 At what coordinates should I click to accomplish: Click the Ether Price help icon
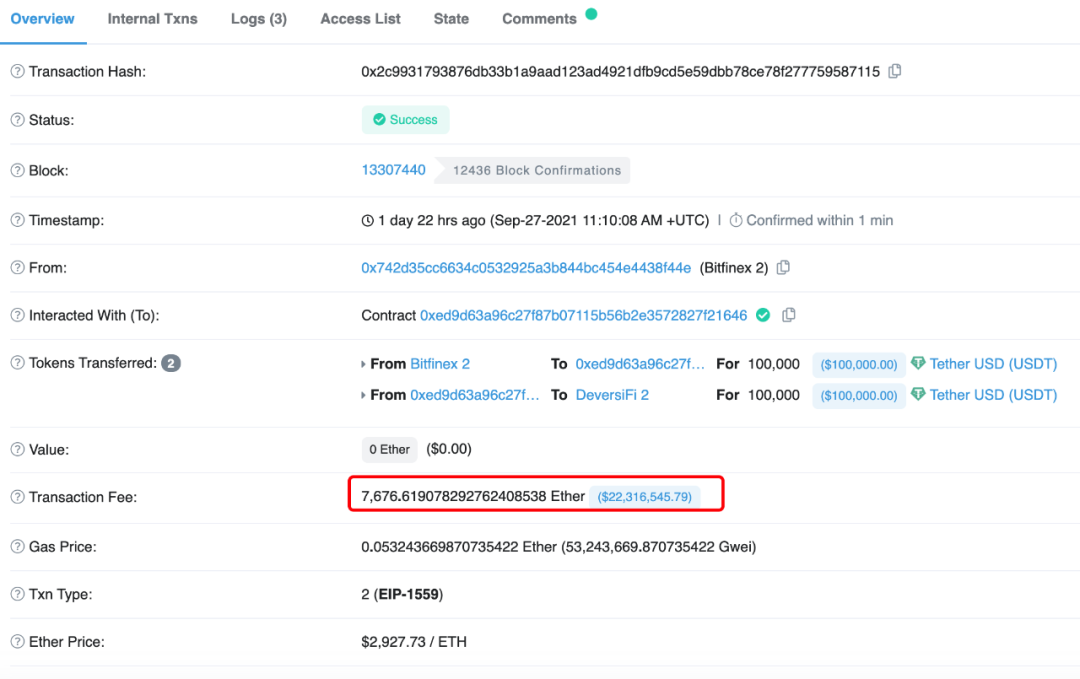[x=17, y=642]
